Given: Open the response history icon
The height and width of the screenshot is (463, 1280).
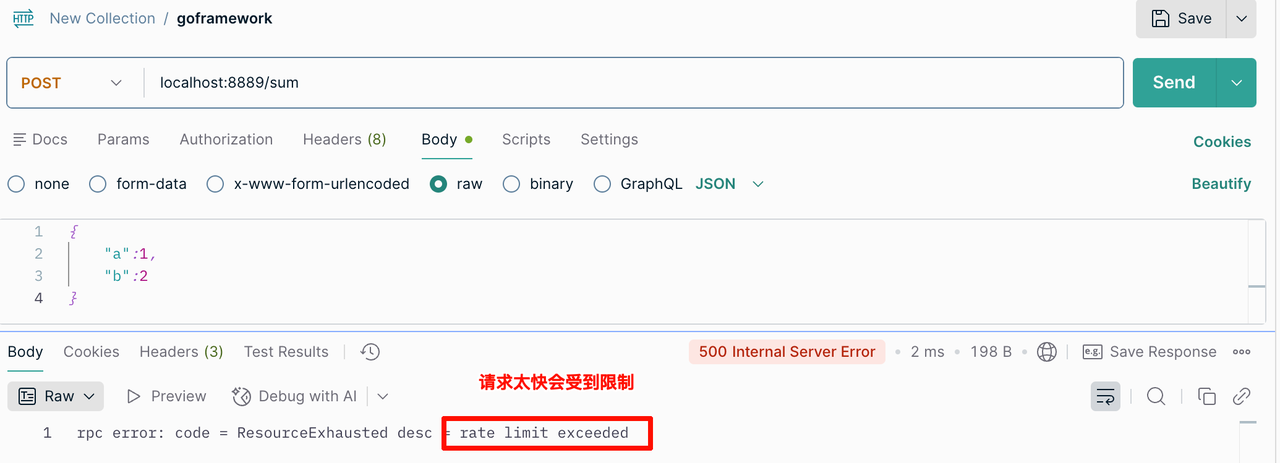Looking at the screenshot, I should click(370, 351).
